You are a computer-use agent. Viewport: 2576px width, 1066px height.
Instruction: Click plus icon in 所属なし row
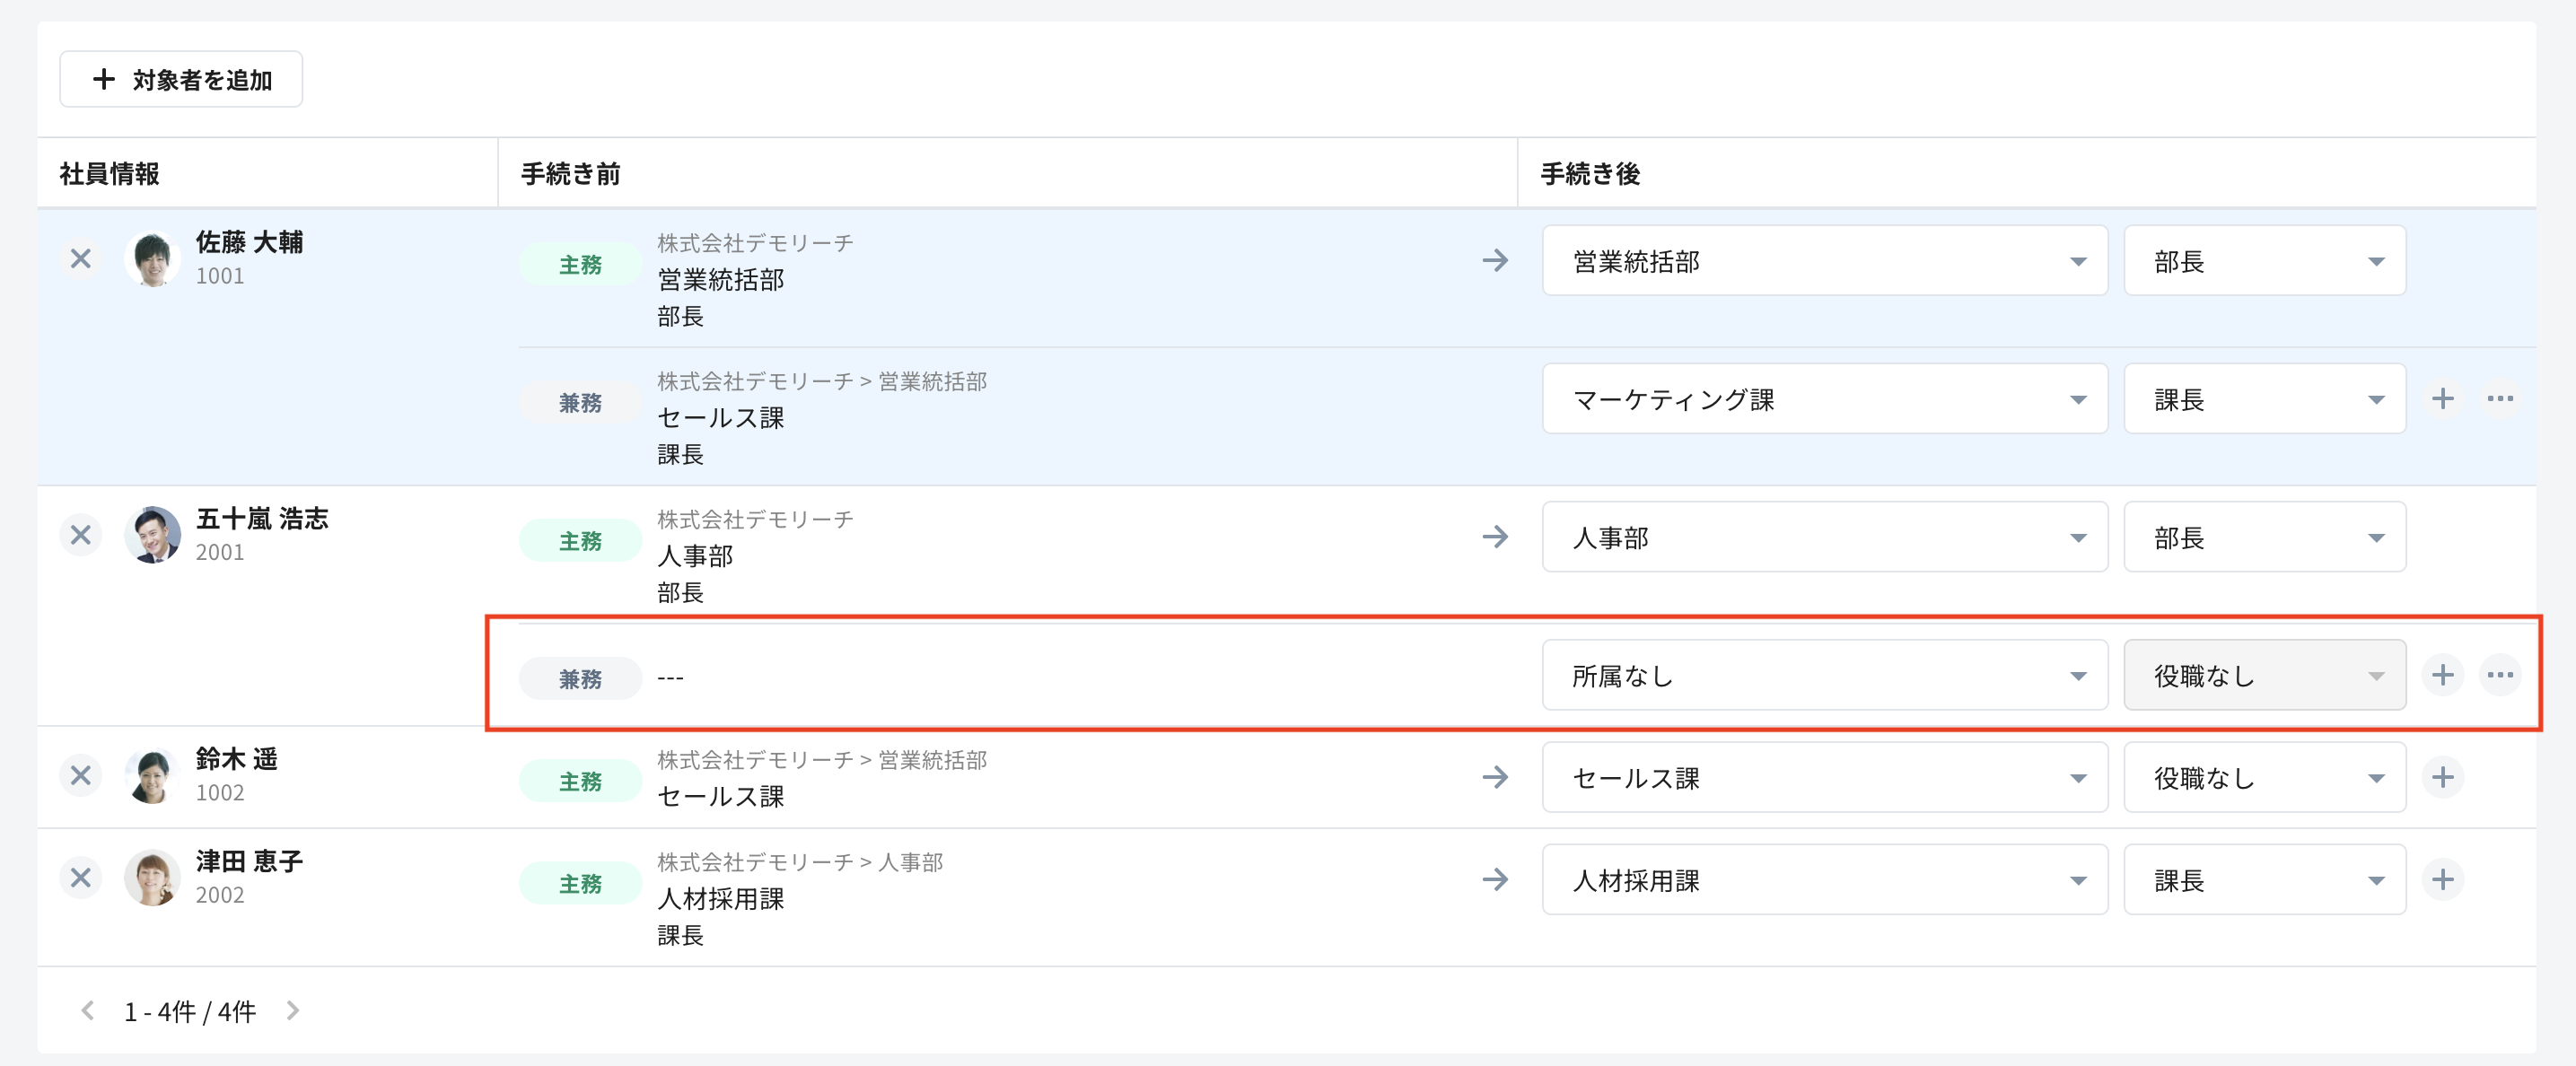(x=2442, y=676)
